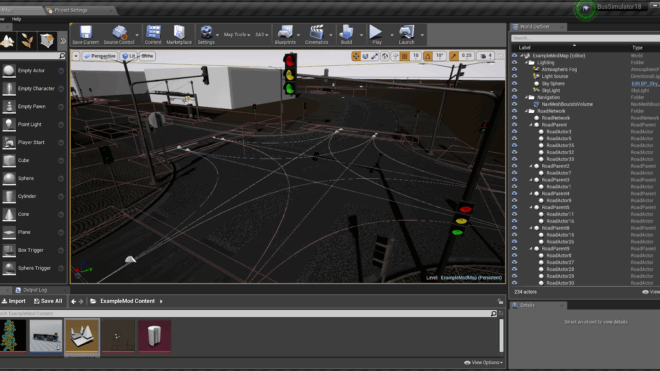Screen dimensions: 660x371
Task: Hide RoadActor3 using its eye icon
Action: point(514,132)
